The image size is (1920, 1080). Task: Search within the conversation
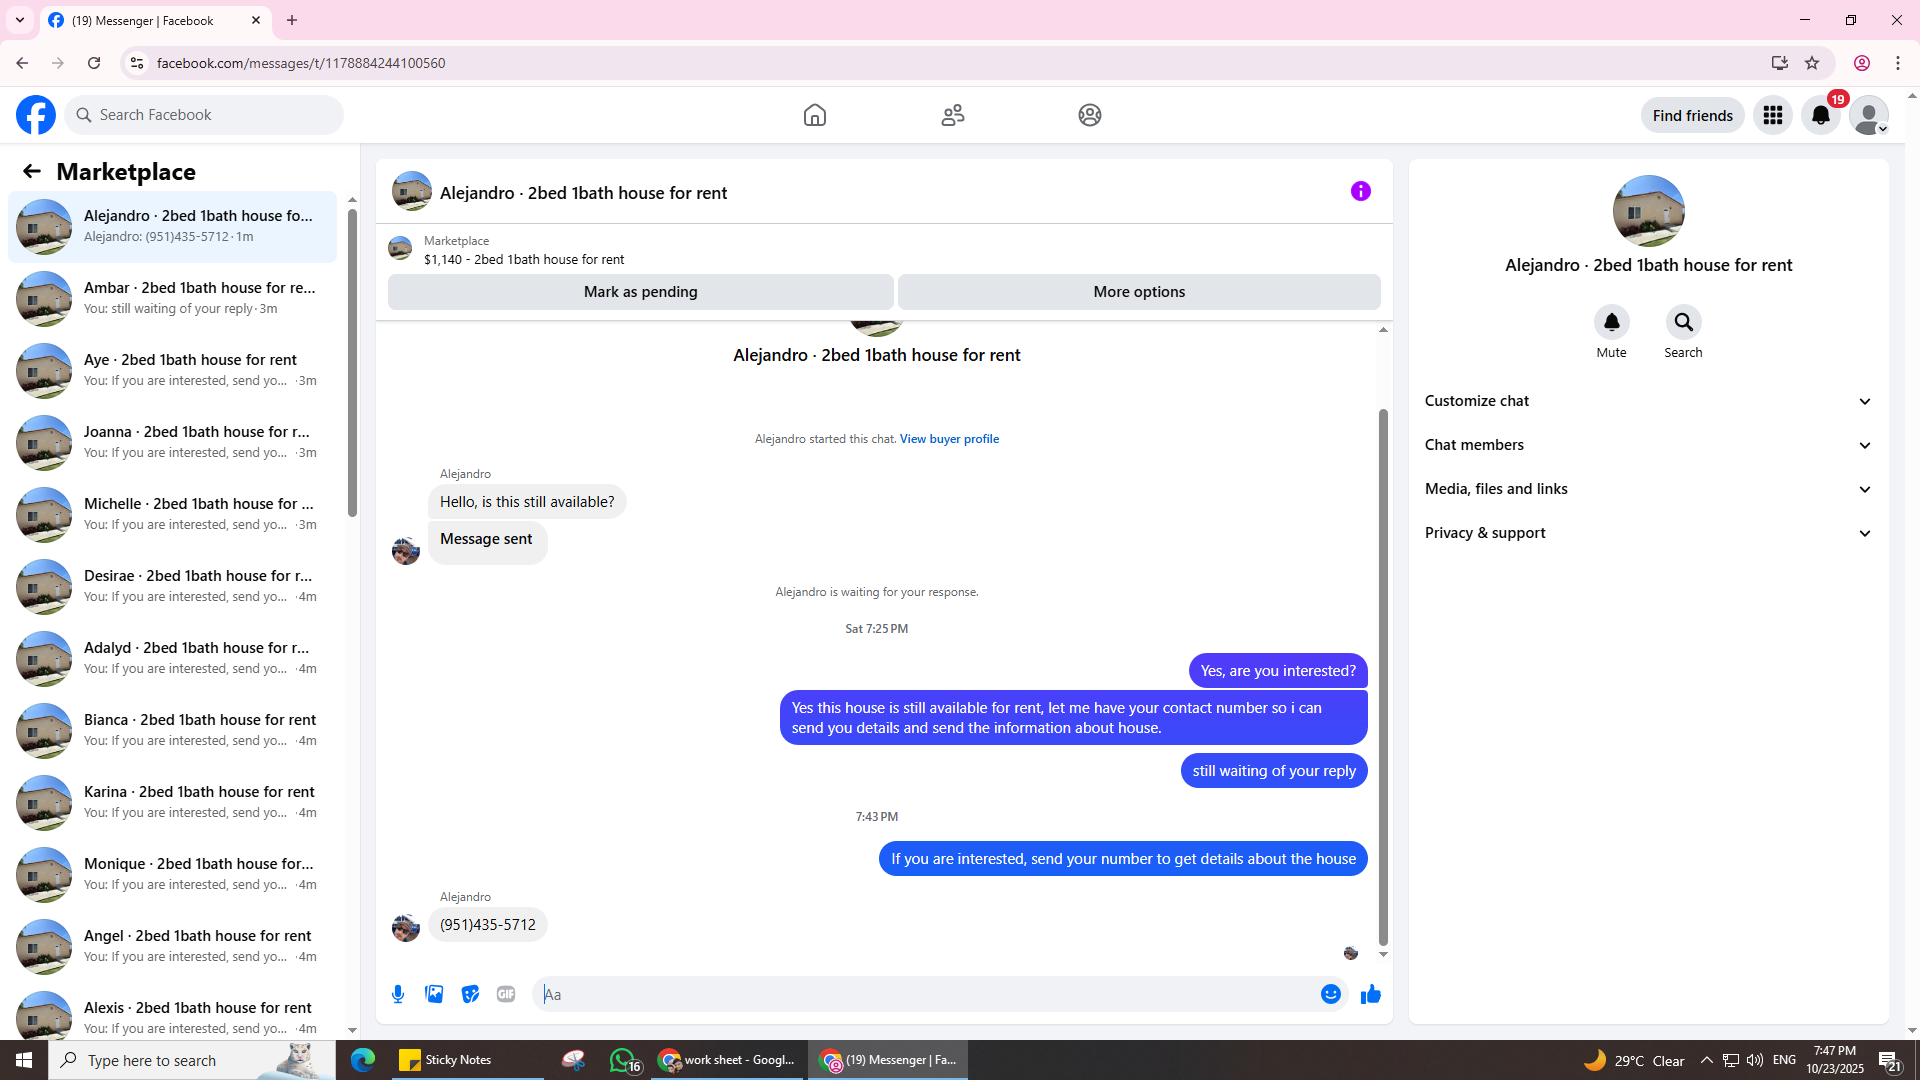pos(1683,322)
